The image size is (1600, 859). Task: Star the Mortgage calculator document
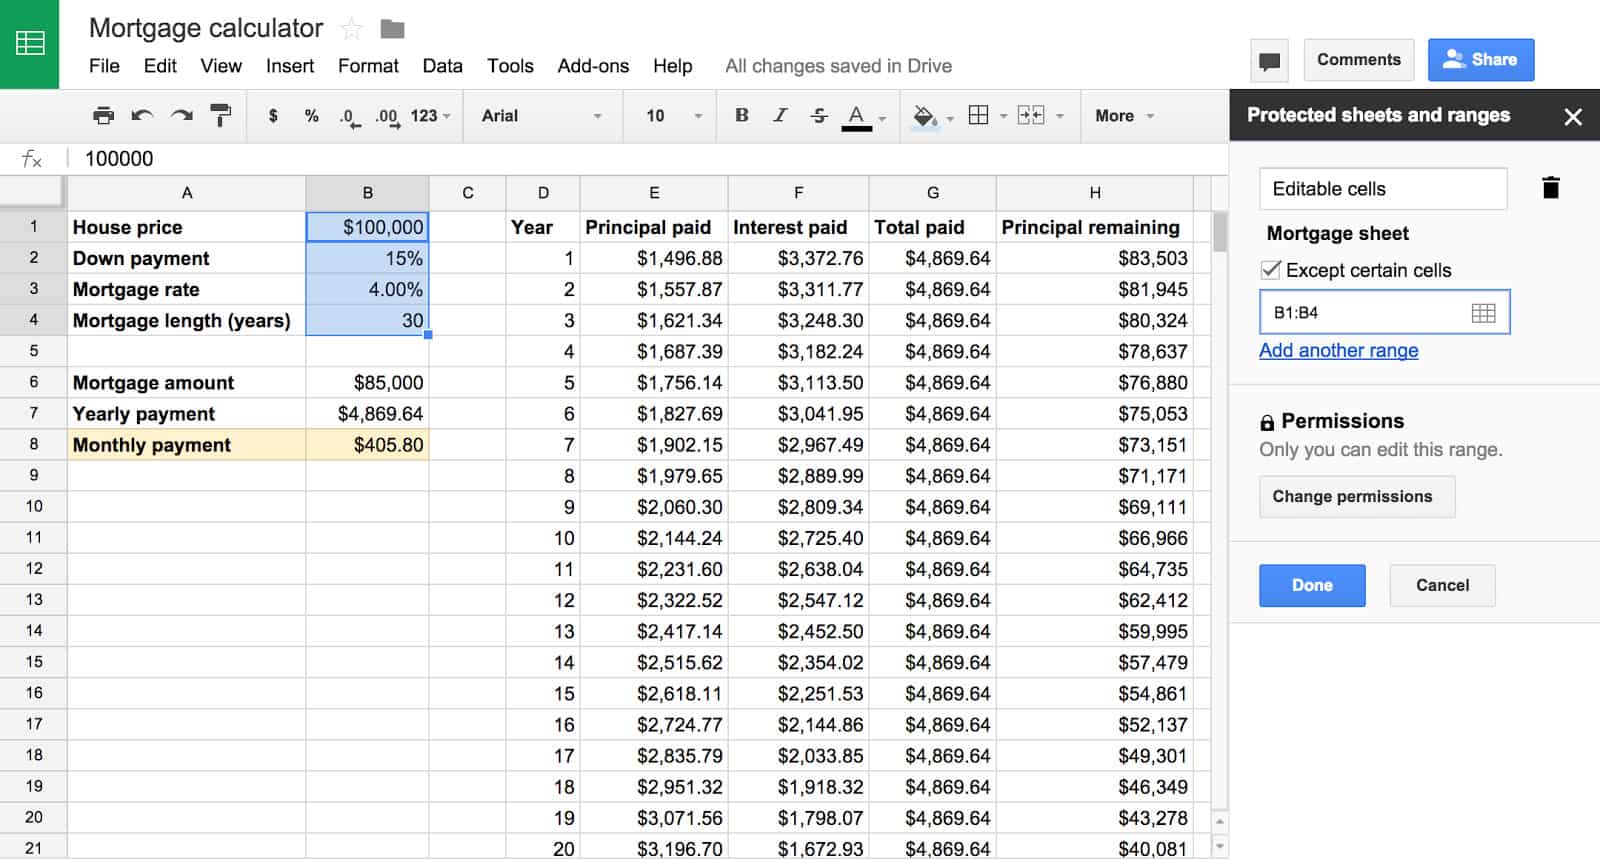click(x=352, y=29)
